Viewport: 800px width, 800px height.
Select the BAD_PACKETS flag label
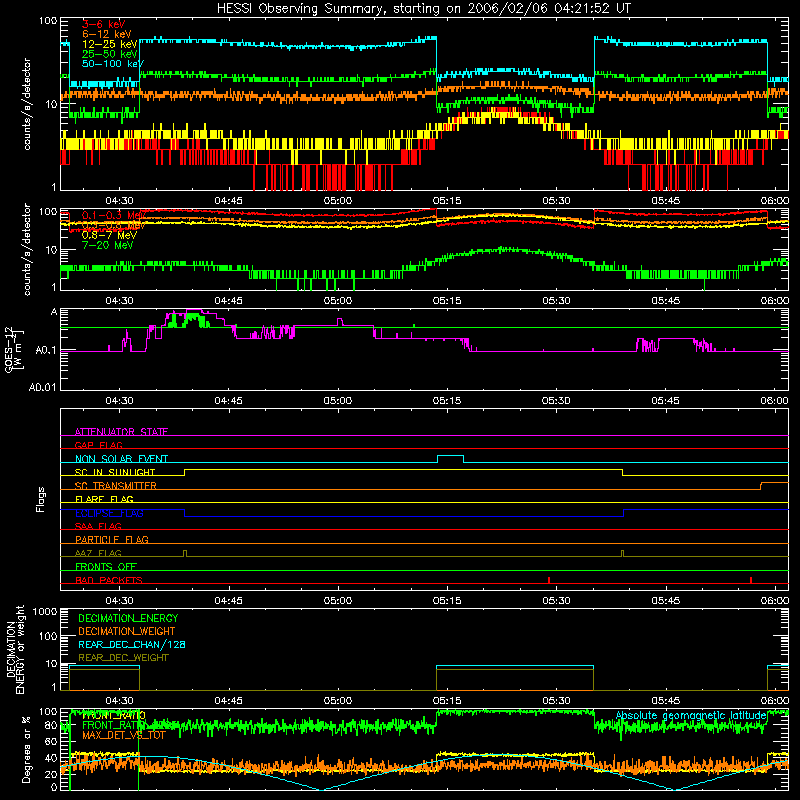(109, 580)
